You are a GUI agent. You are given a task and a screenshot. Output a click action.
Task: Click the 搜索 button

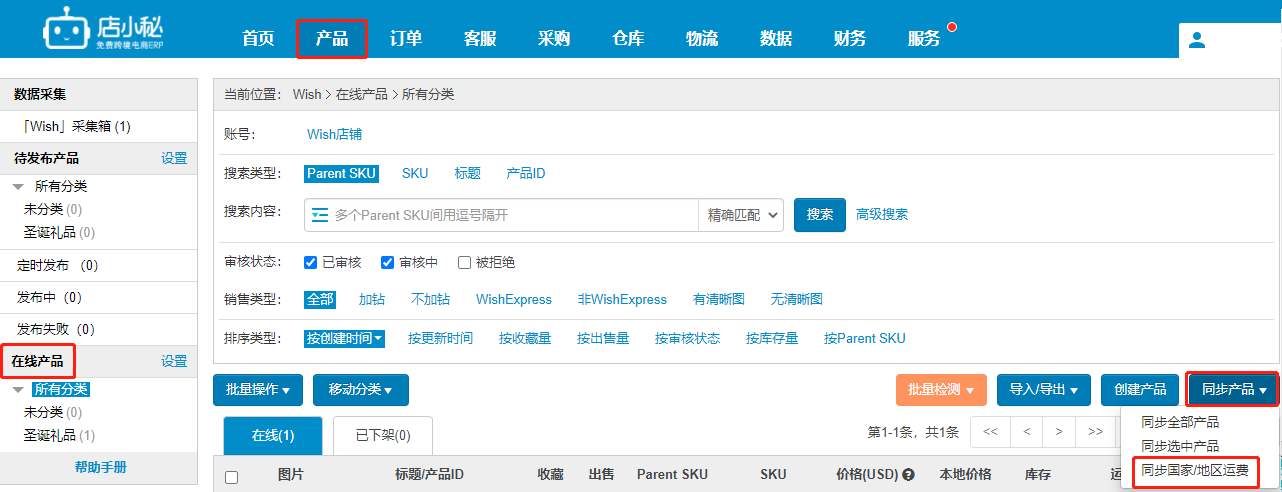(819, 215)
